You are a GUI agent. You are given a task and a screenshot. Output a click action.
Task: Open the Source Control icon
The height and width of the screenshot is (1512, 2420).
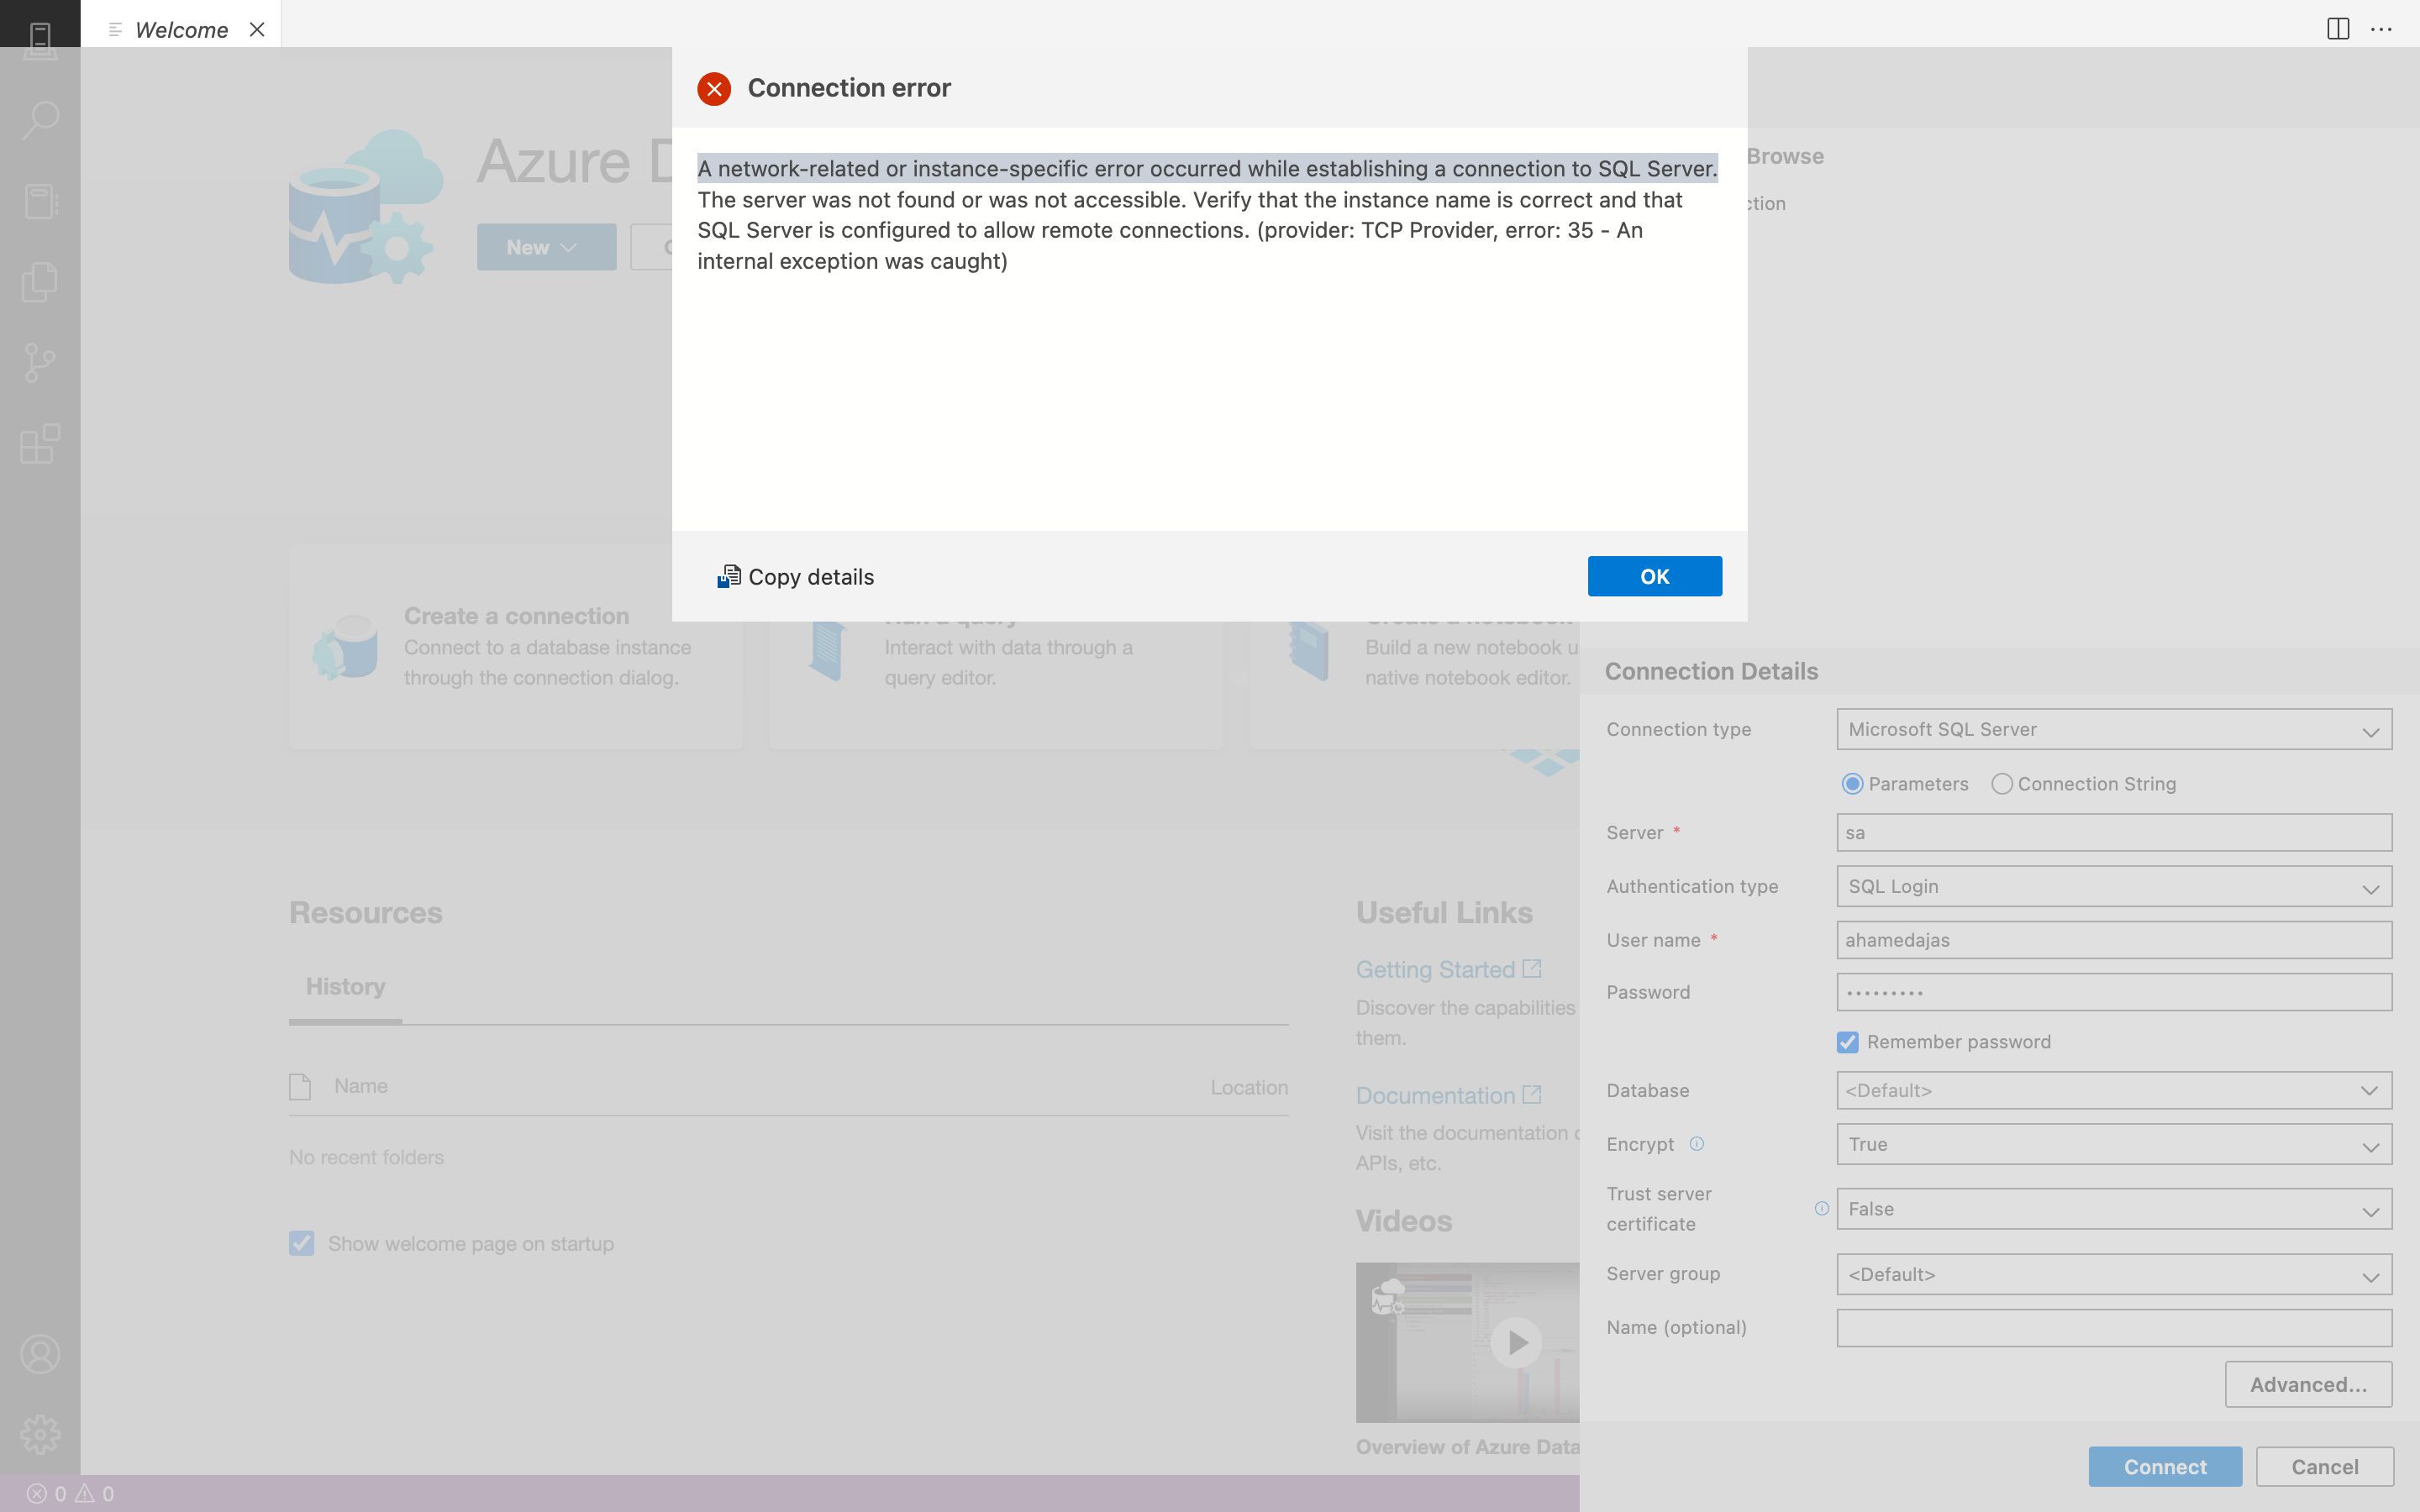coord(40,362)
